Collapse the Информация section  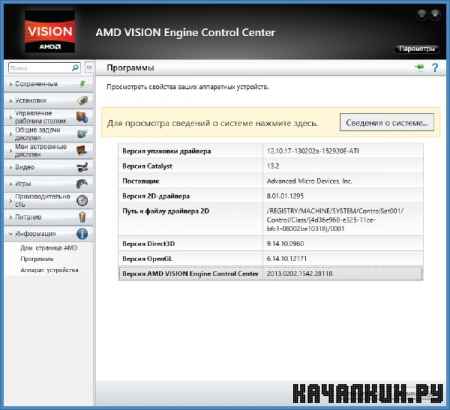[11, 234]
